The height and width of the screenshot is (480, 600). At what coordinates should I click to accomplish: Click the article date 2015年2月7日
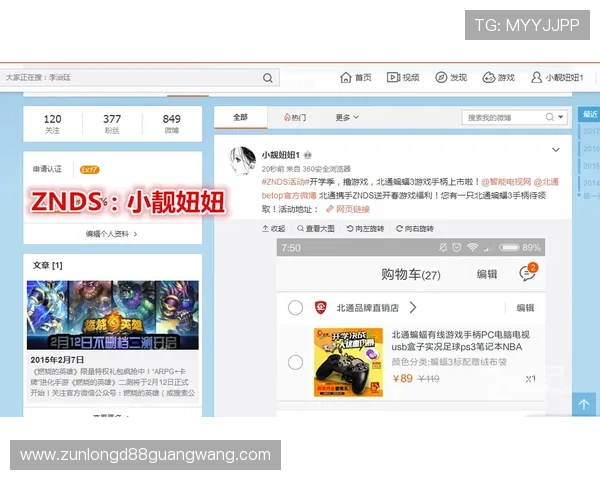point(57,360)
